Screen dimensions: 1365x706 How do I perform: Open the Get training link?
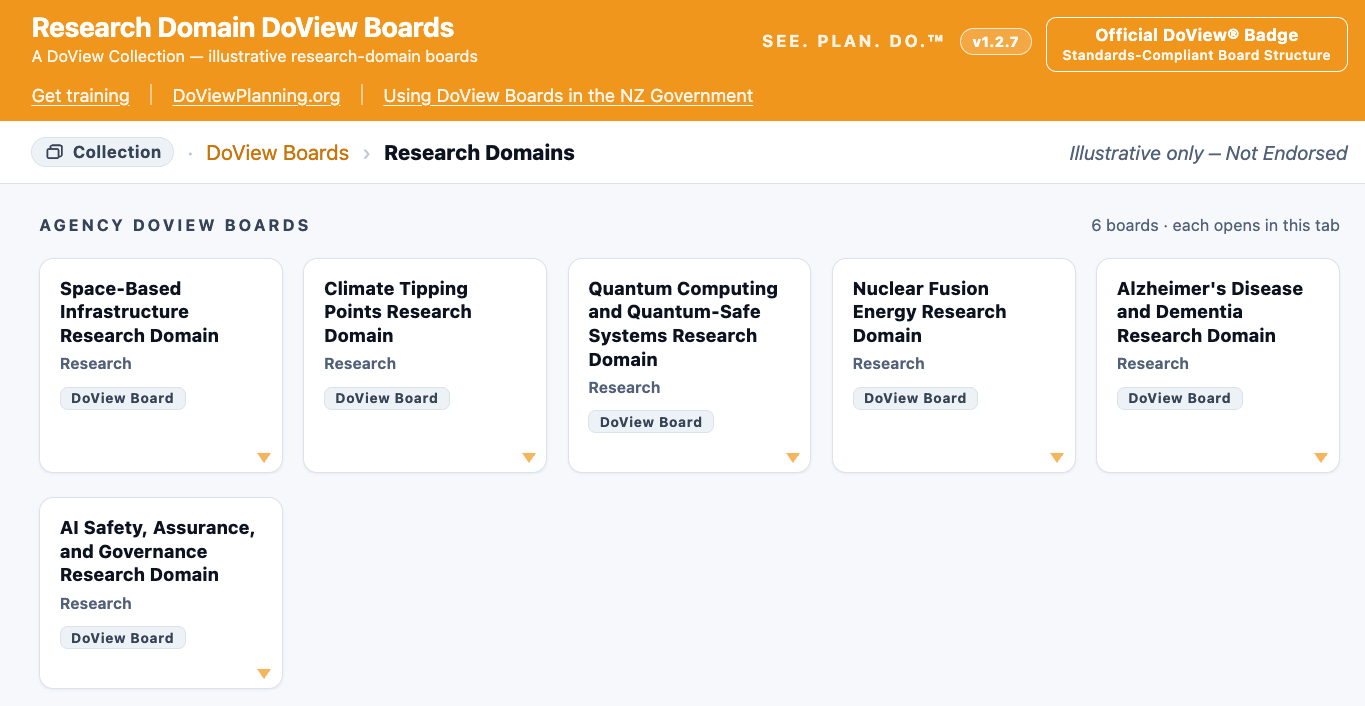click(81, 96)
